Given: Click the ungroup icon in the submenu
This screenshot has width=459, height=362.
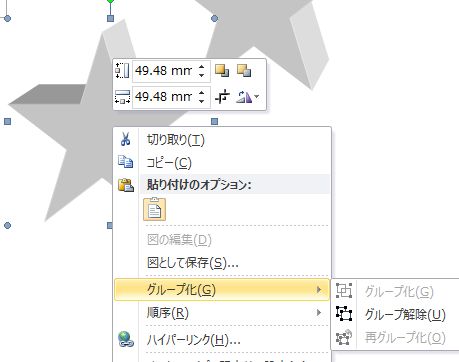Looking at the screenshot, I should tap(344, 314).
